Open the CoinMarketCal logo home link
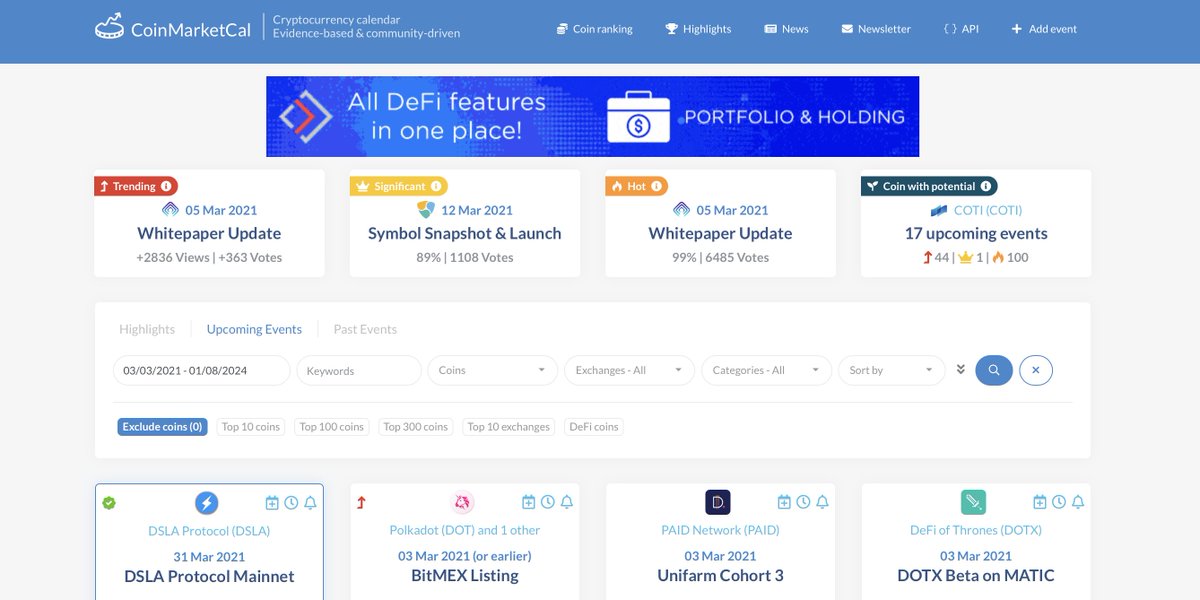This screenshot has width=1200, height=600. (x=173, y=28)
